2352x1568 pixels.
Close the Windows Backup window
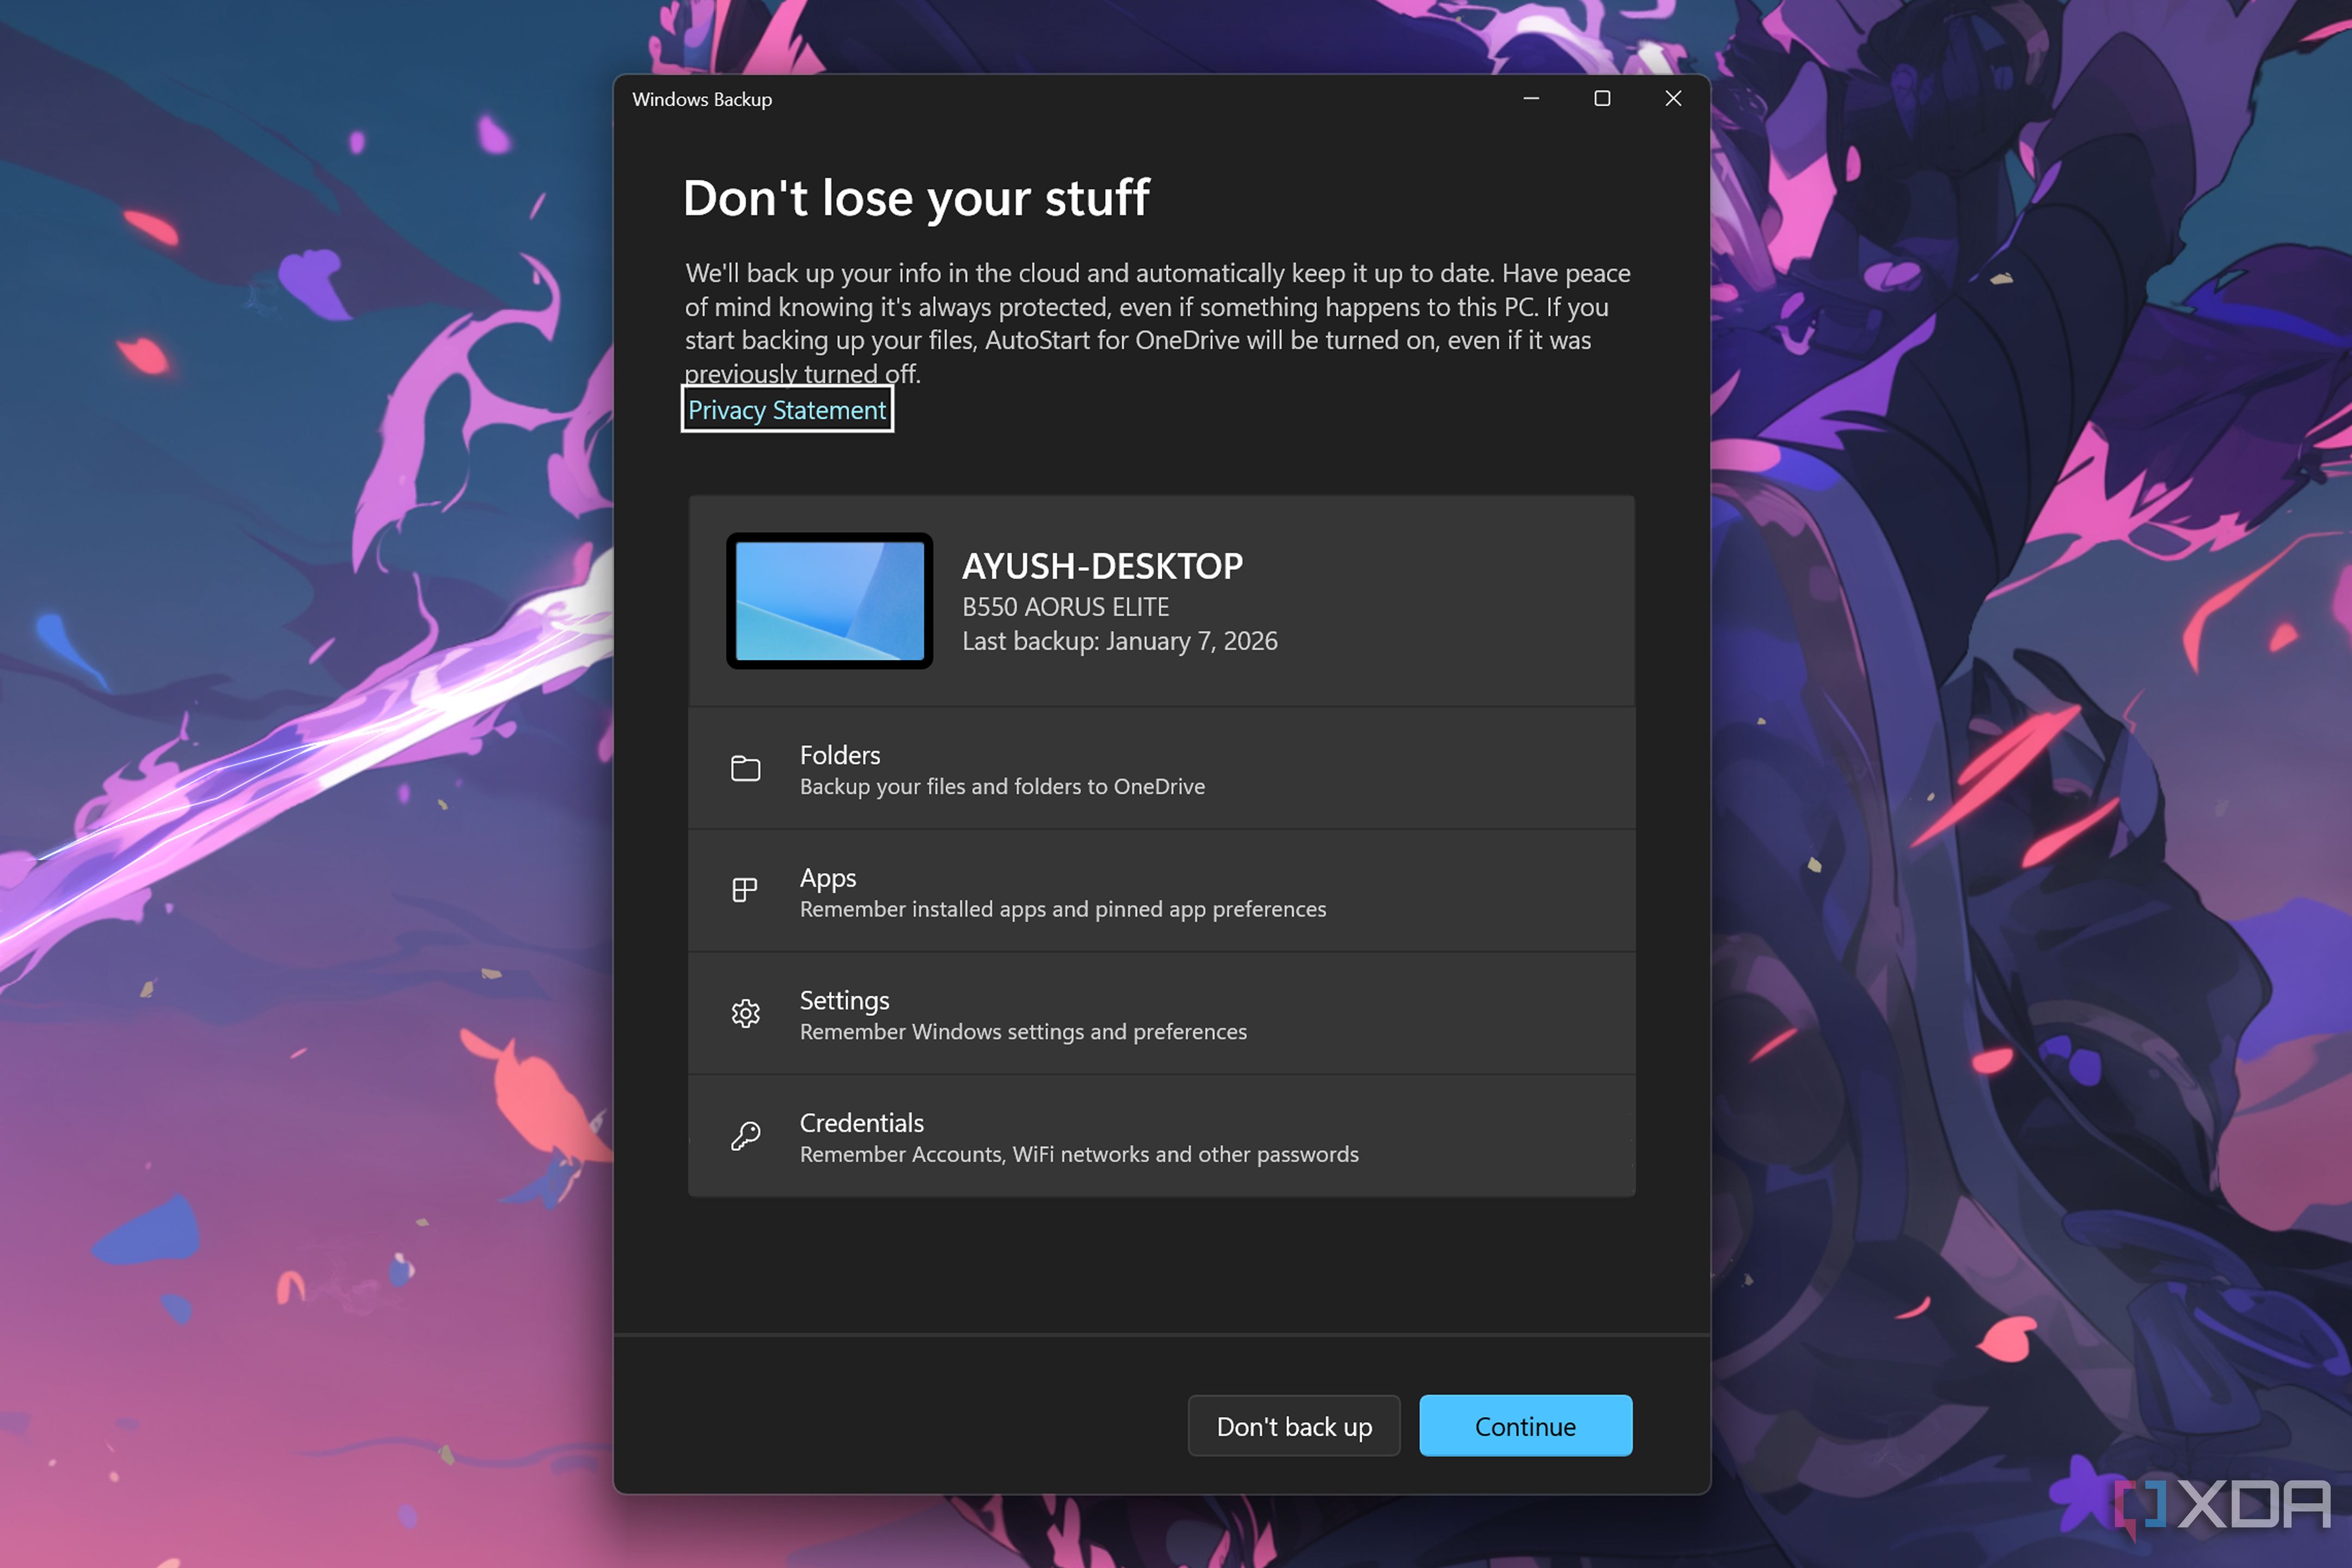click(1673, 98)
